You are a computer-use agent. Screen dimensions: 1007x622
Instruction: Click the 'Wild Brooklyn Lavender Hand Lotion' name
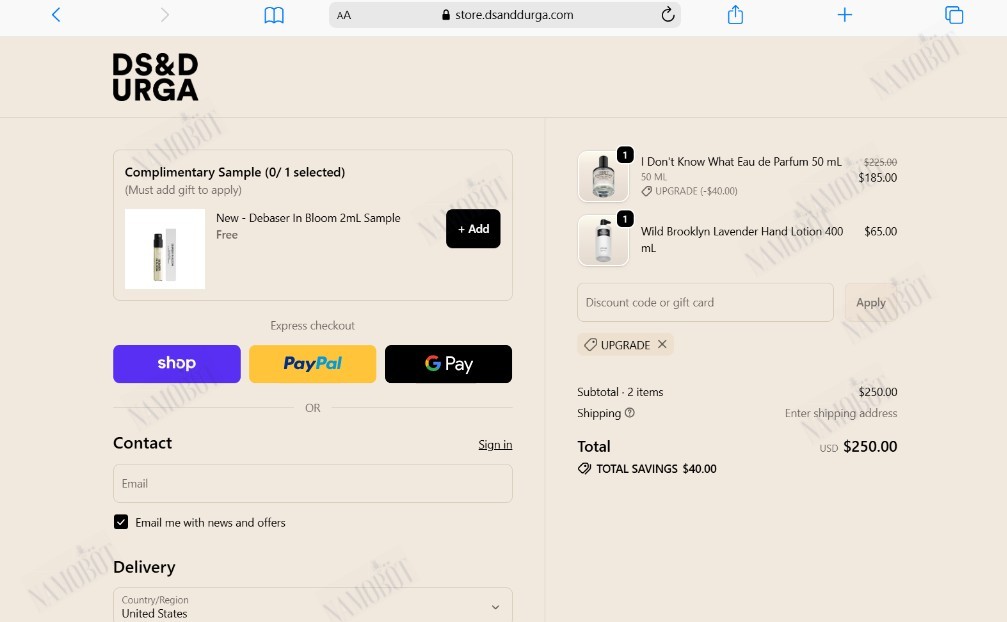(742, 239)
